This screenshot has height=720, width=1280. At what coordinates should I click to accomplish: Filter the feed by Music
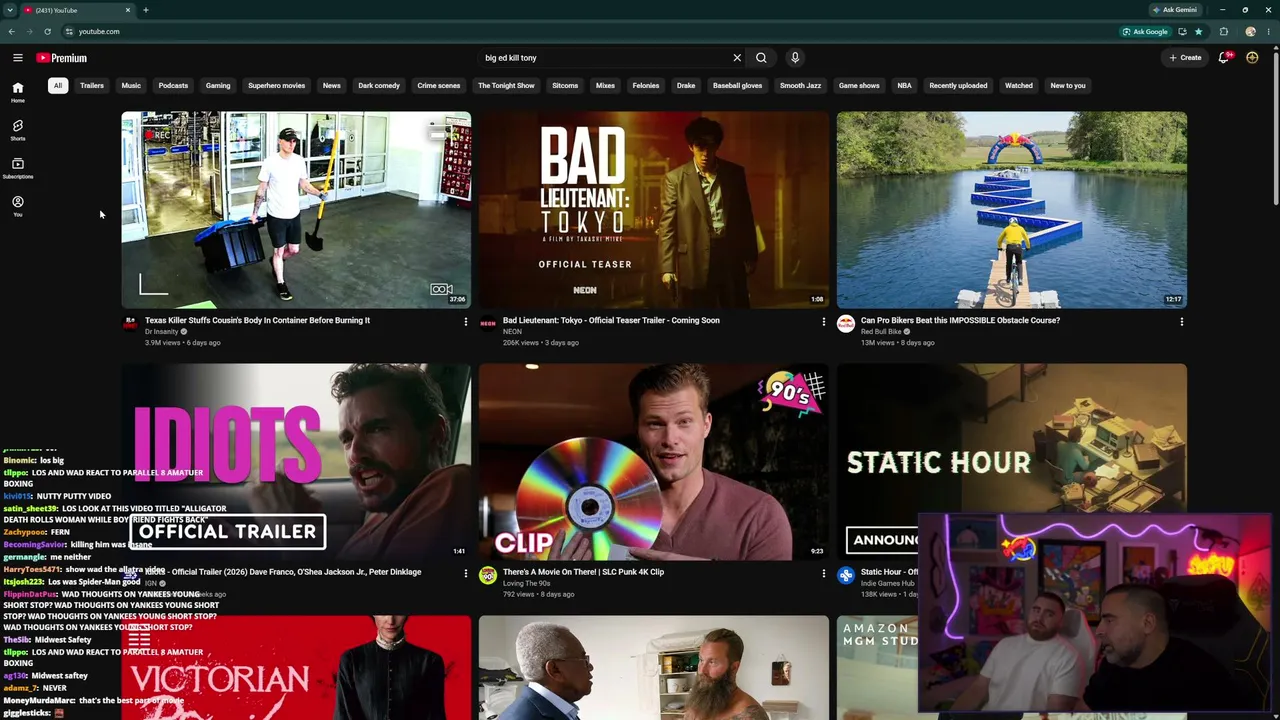(131, 86)
